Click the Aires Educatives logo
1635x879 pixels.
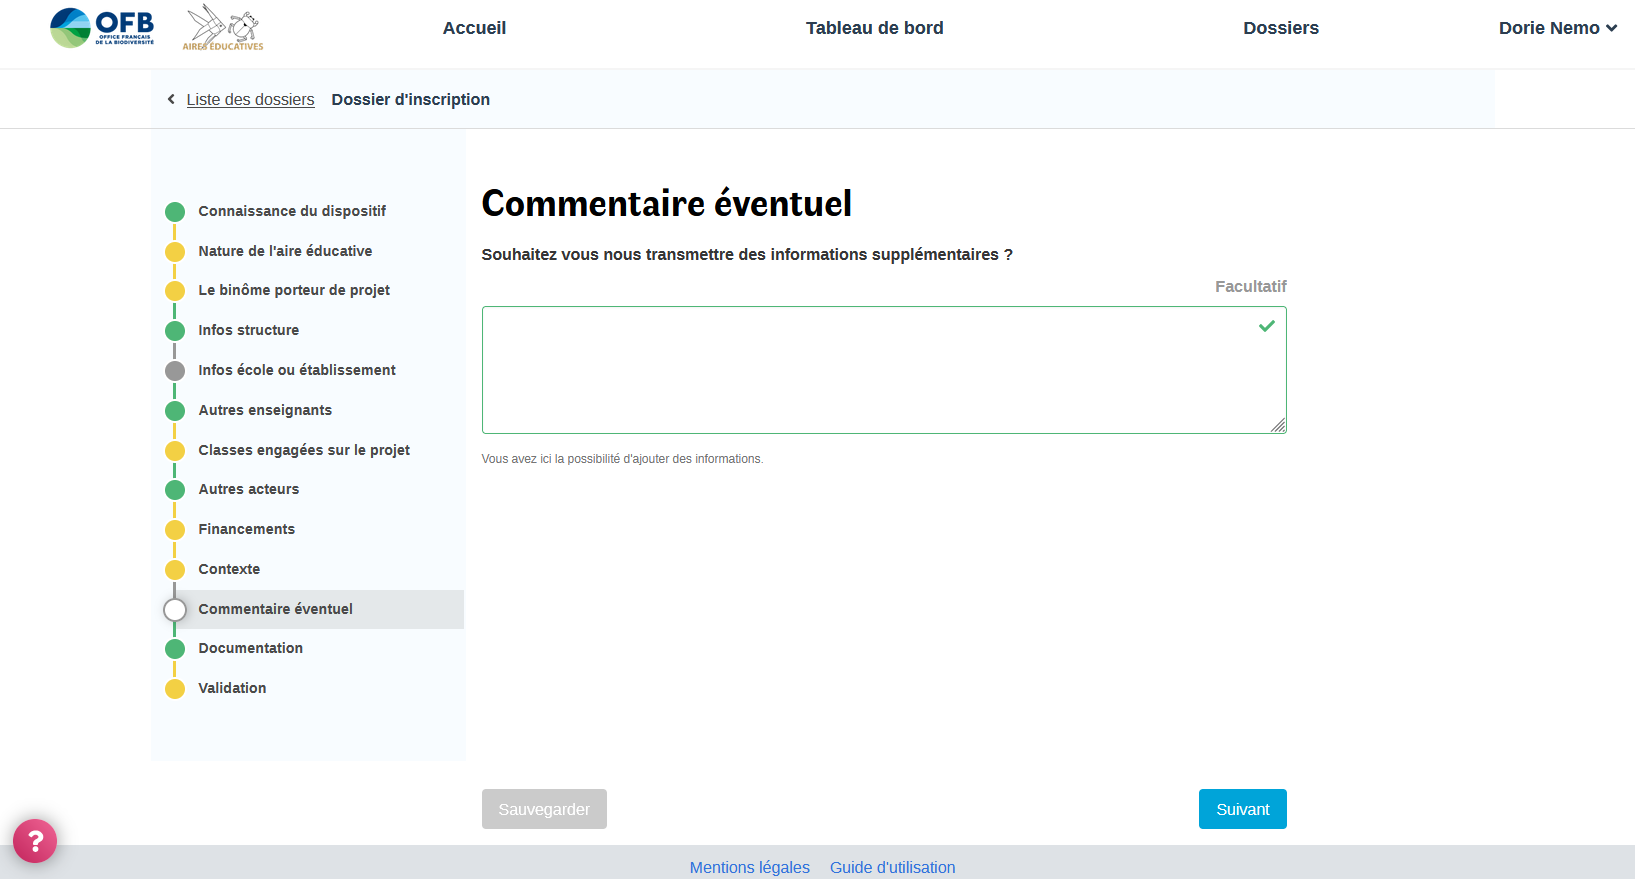223,28
